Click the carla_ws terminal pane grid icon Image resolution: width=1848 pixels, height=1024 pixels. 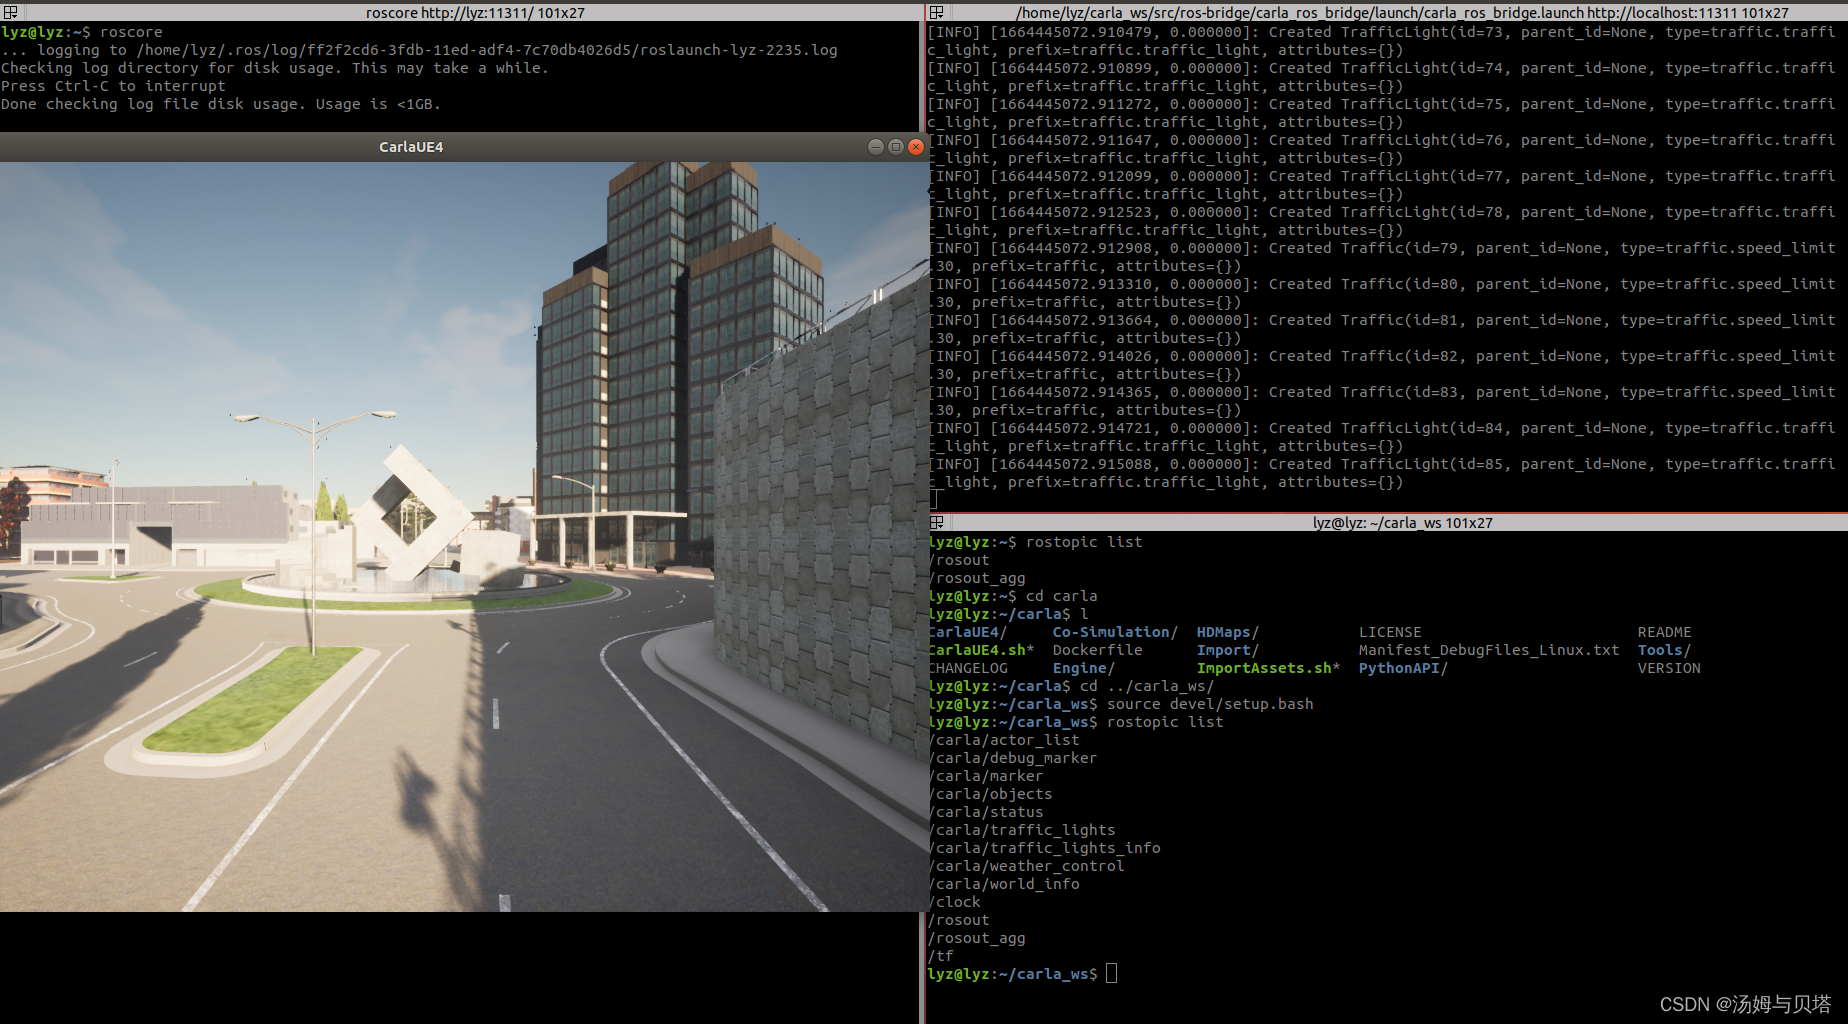[x=937, y=522]
